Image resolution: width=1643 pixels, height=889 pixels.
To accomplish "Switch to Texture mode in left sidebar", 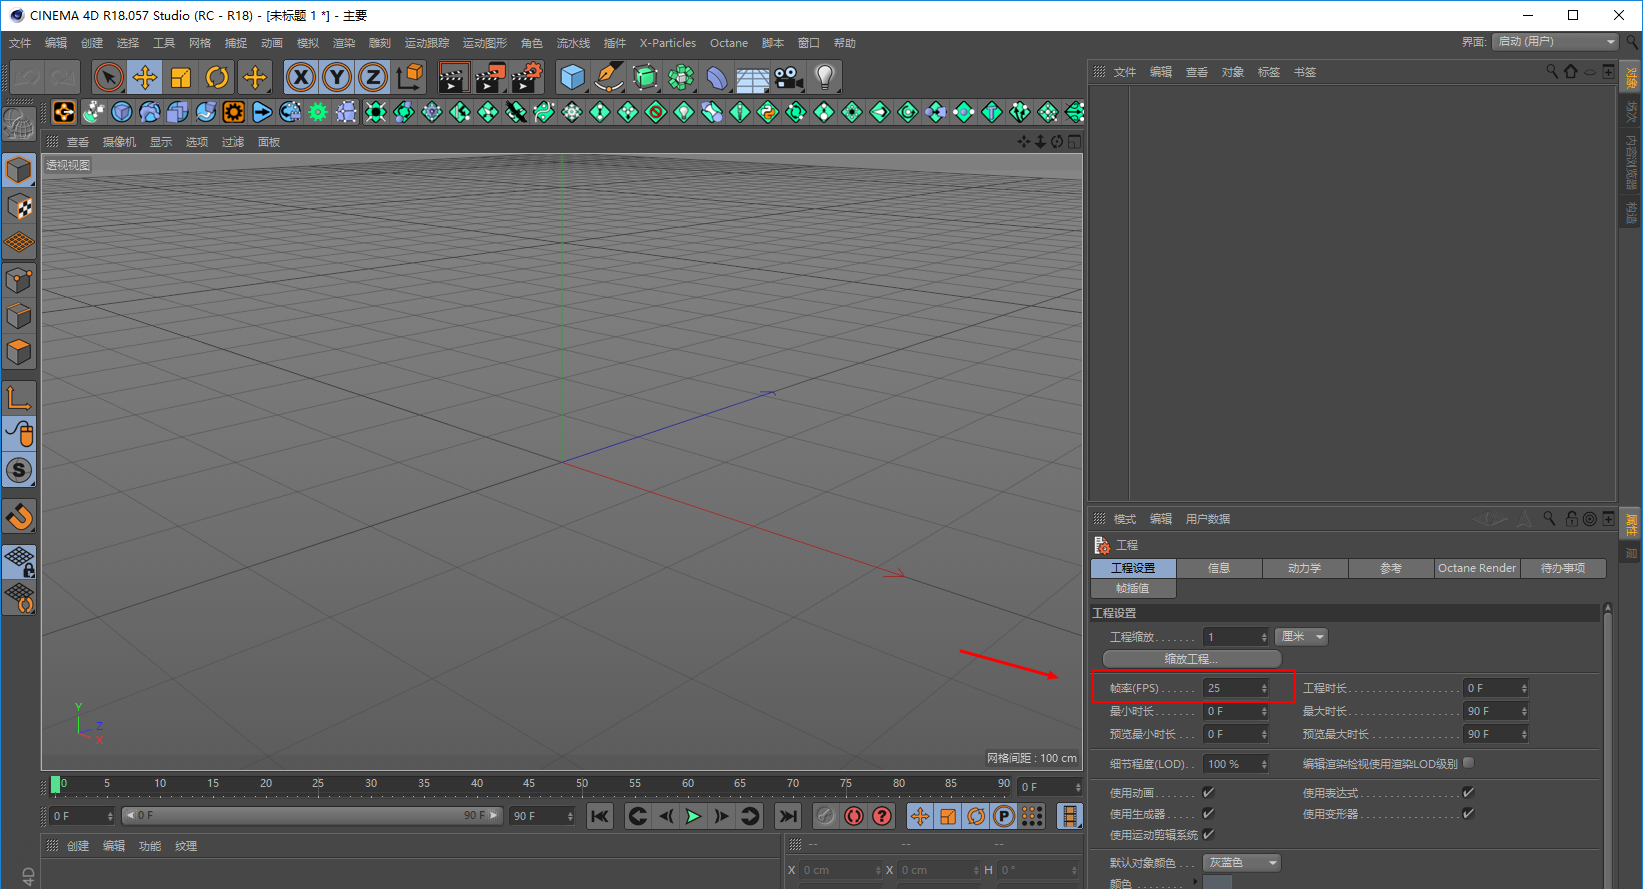I will [x=19, y=207].
